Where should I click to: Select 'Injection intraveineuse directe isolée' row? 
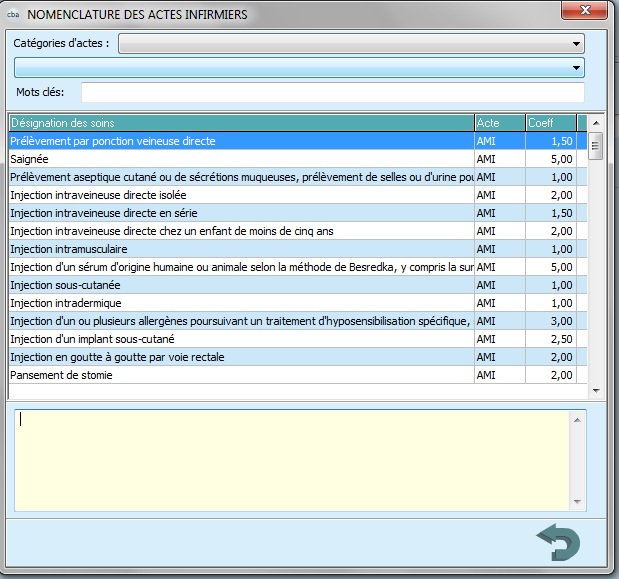pyautogui.click(x=298, y=195)
